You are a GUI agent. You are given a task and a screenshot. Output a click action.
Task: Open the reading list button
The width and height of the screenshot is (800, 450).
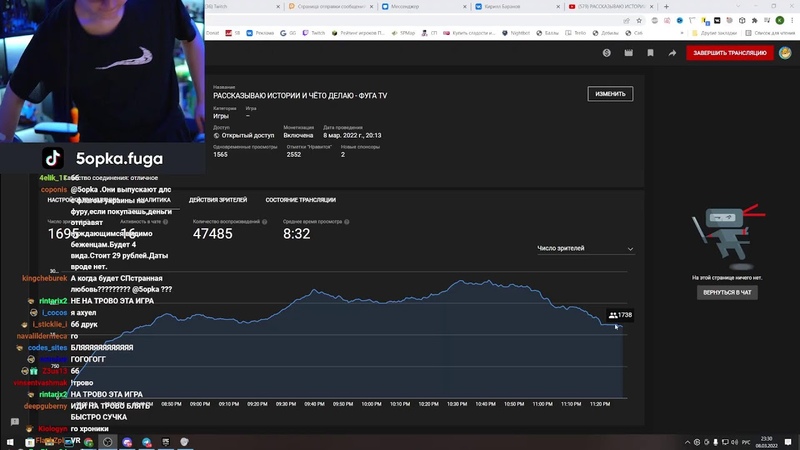(x=769, y=33)
